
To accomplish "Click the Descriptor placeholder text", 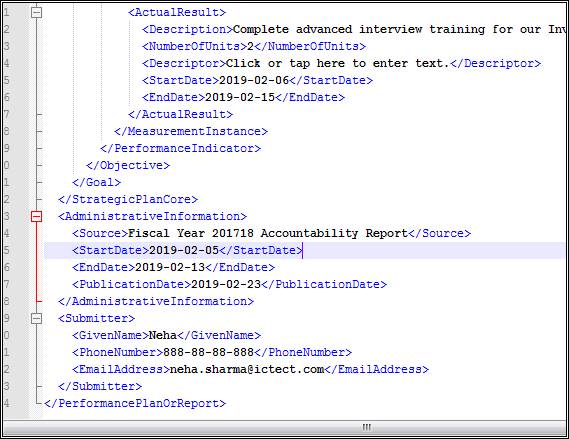I will coord(337,63).
